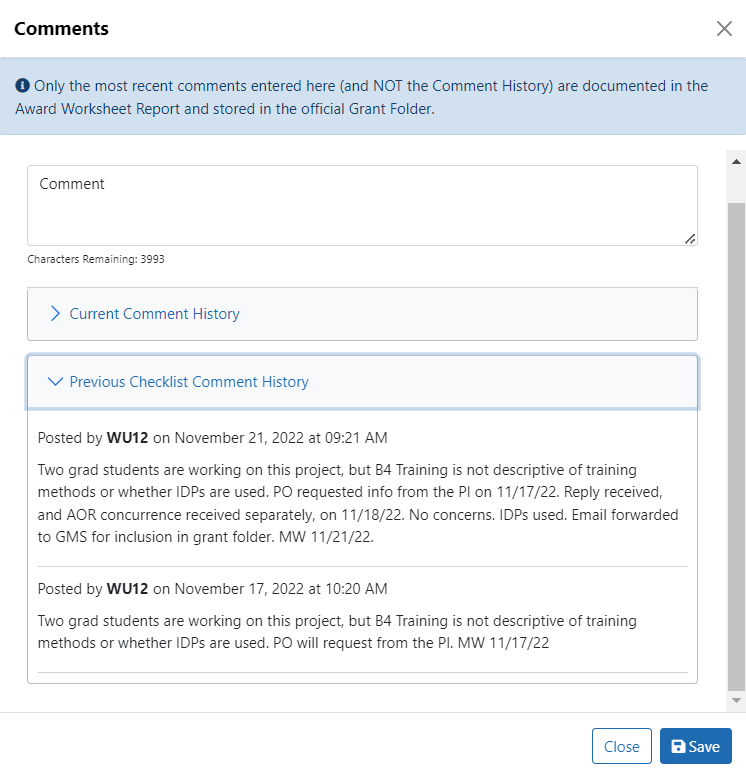The image size is (746, 776).
Task: Click the banner text about Award Worksheet Report
Action: coord(361,97)
